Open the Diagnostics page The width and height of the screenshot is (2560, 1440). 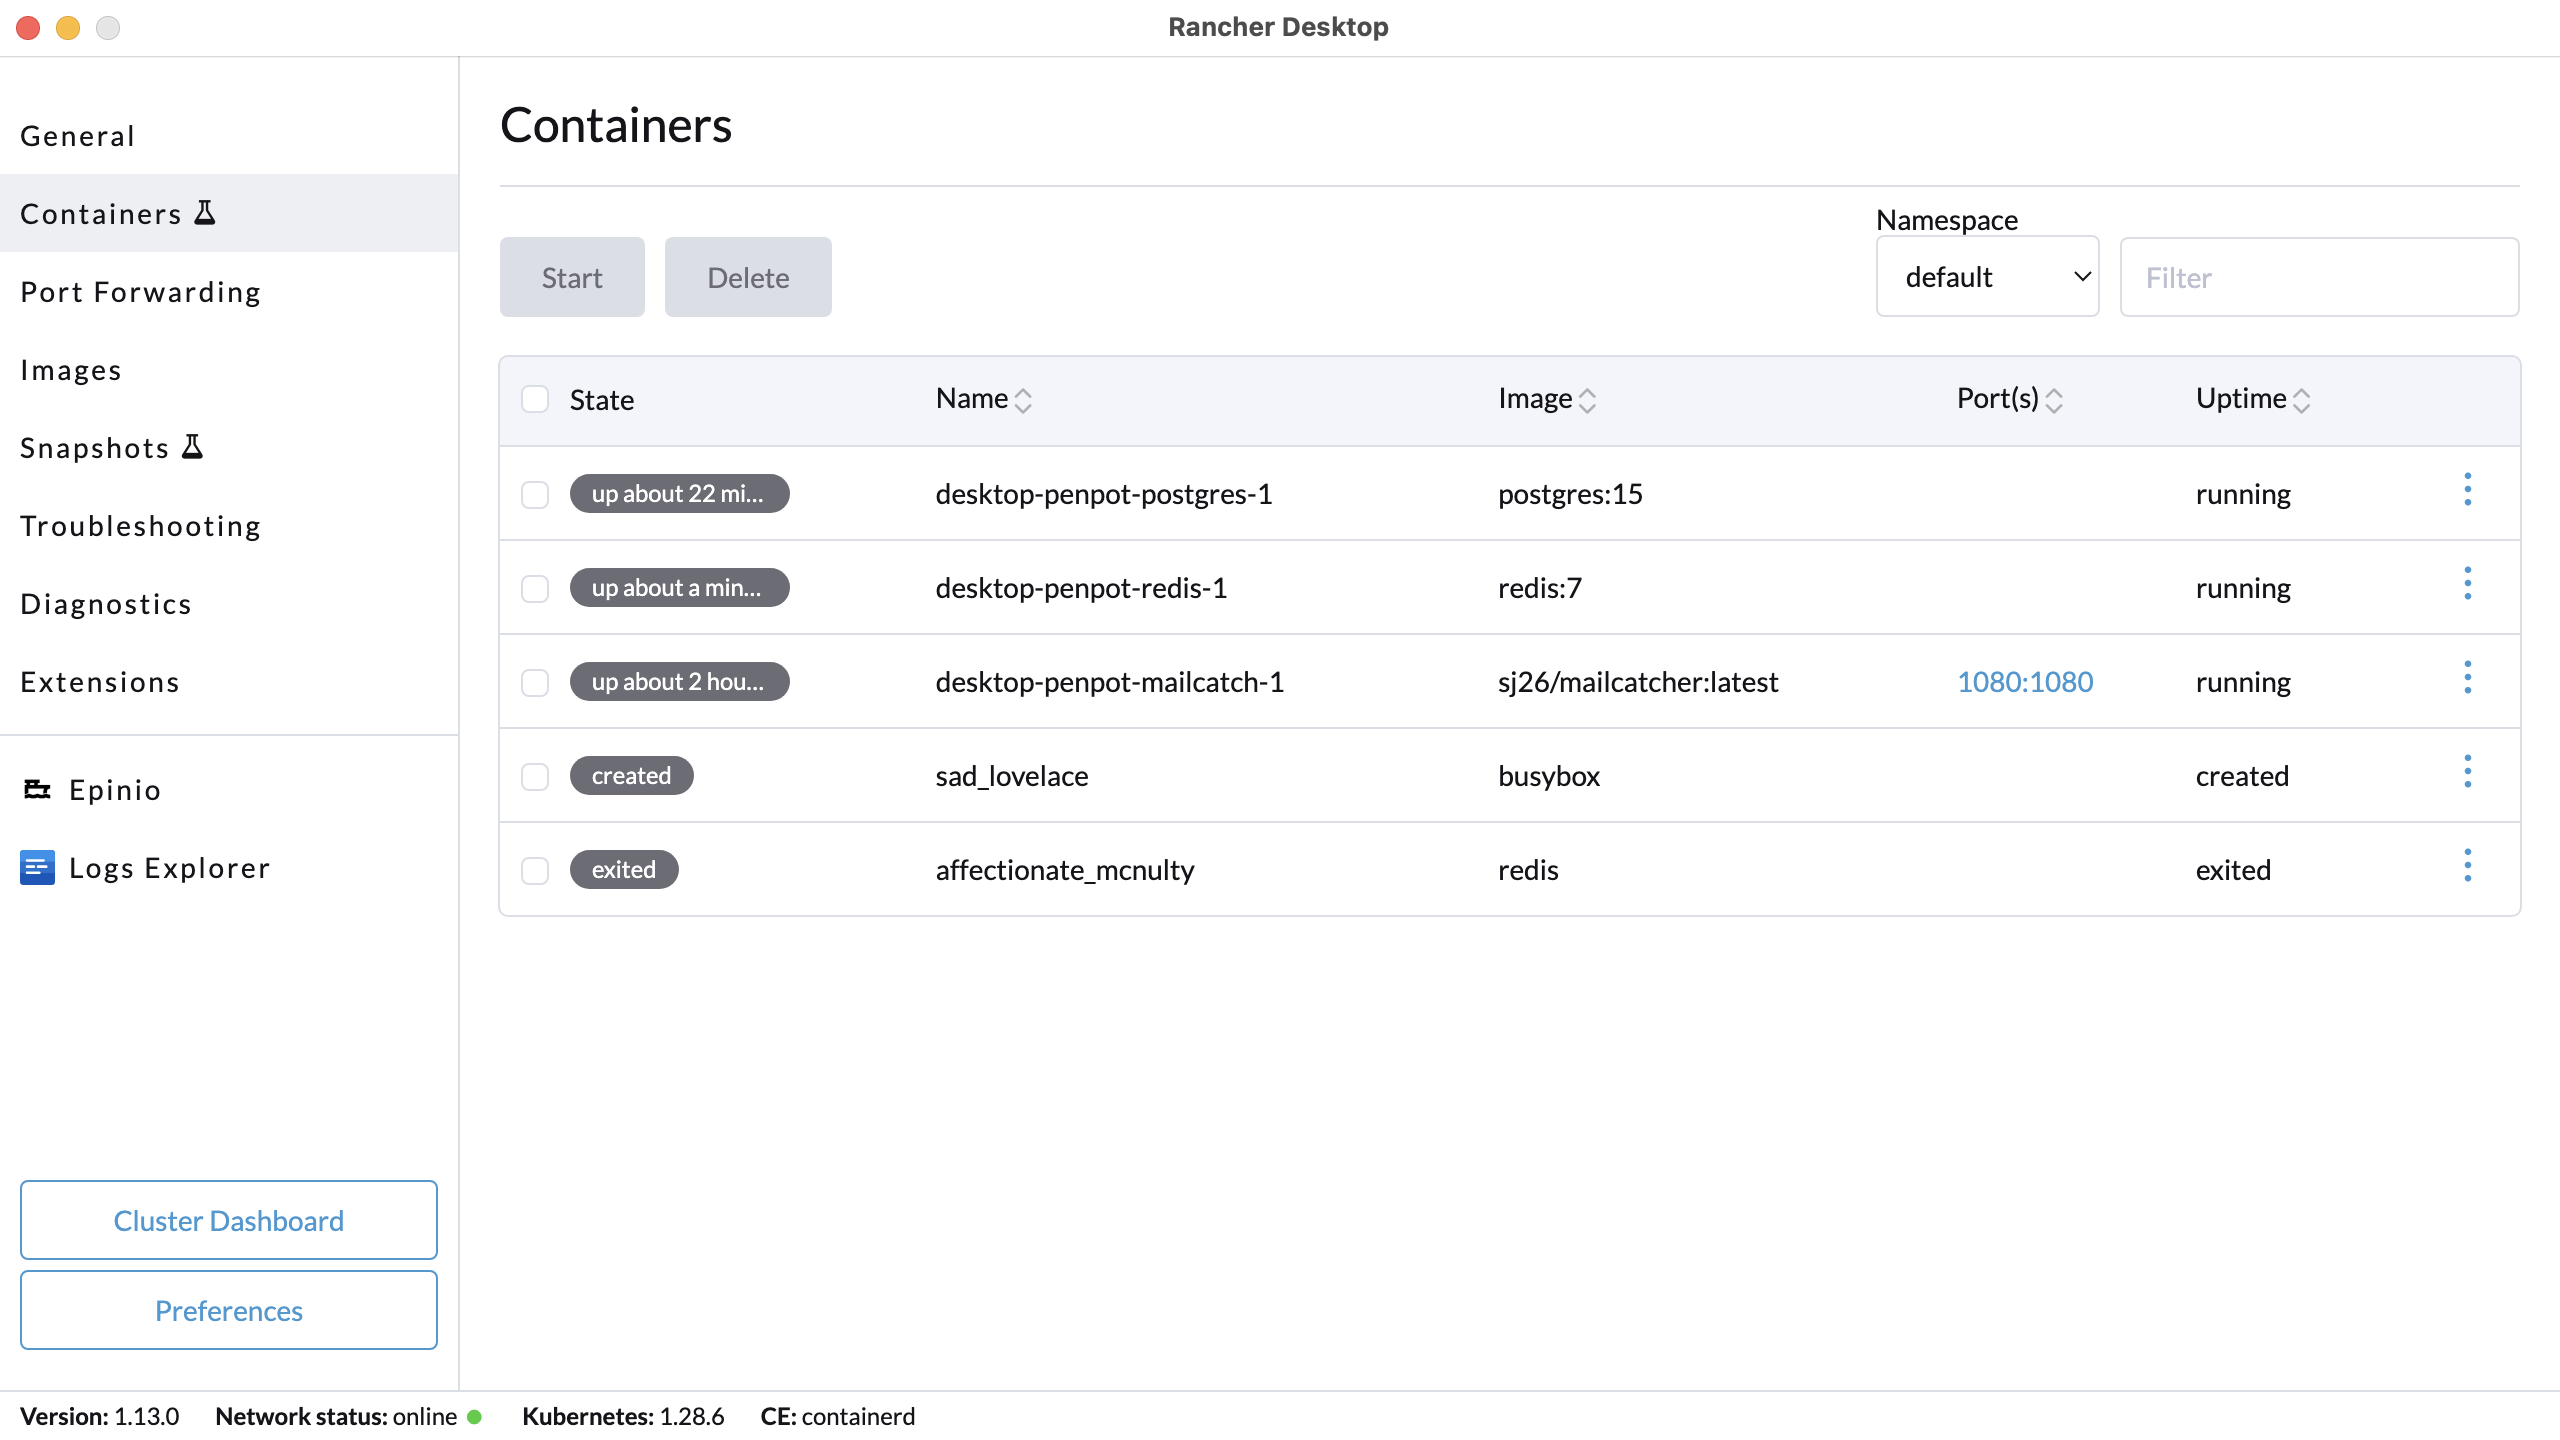click(229, 603)
